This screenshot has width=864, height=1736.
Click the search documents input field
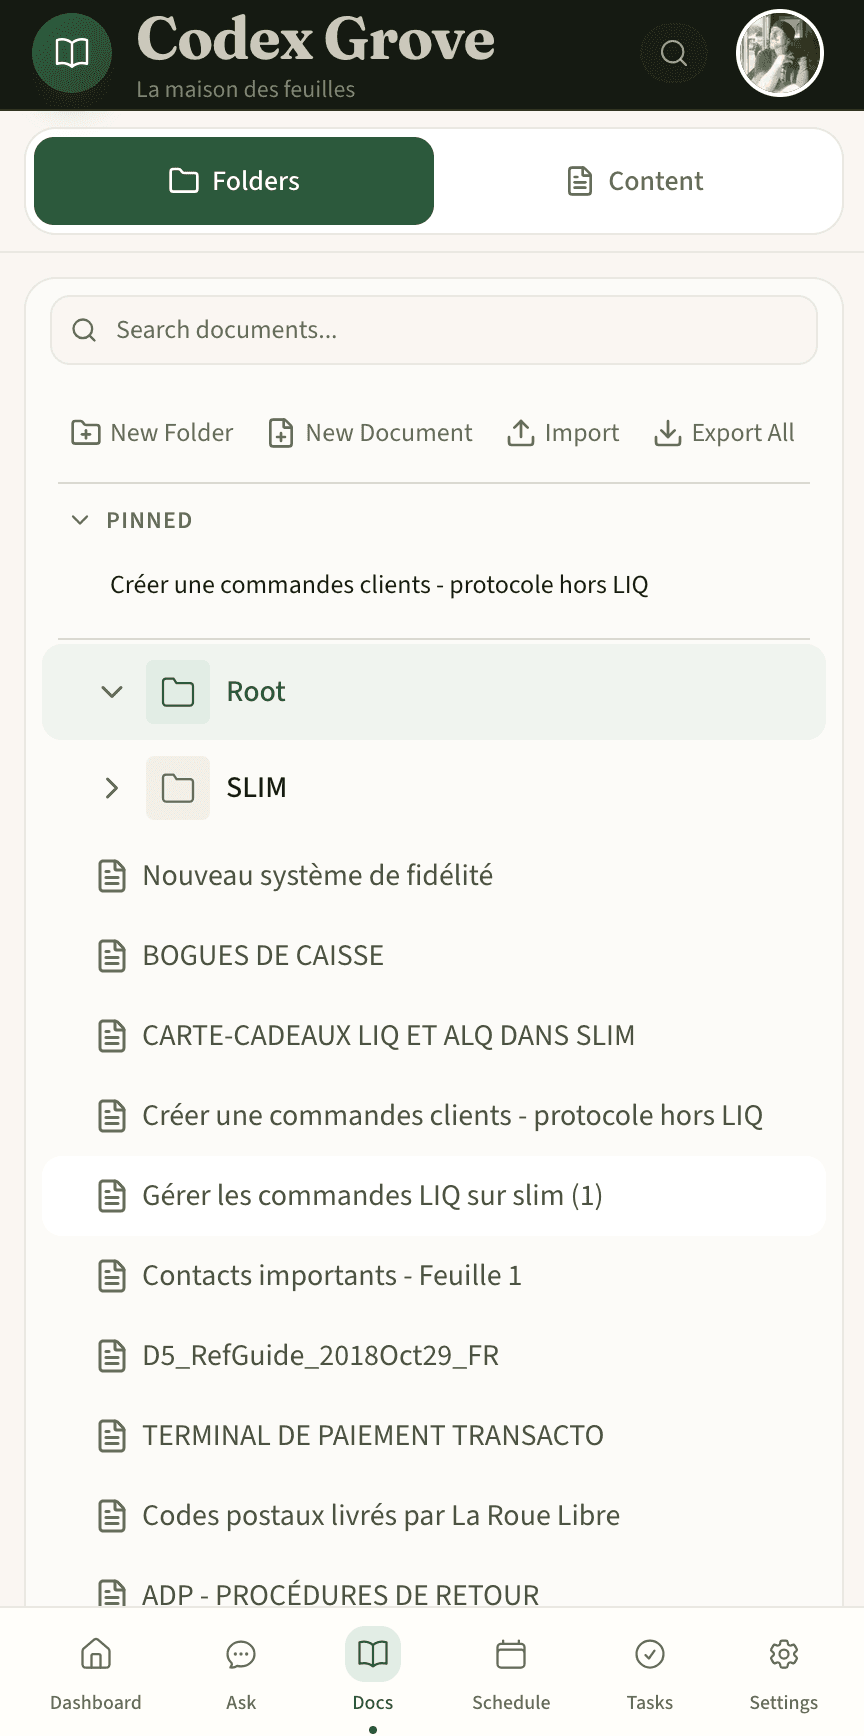(433, 330)
